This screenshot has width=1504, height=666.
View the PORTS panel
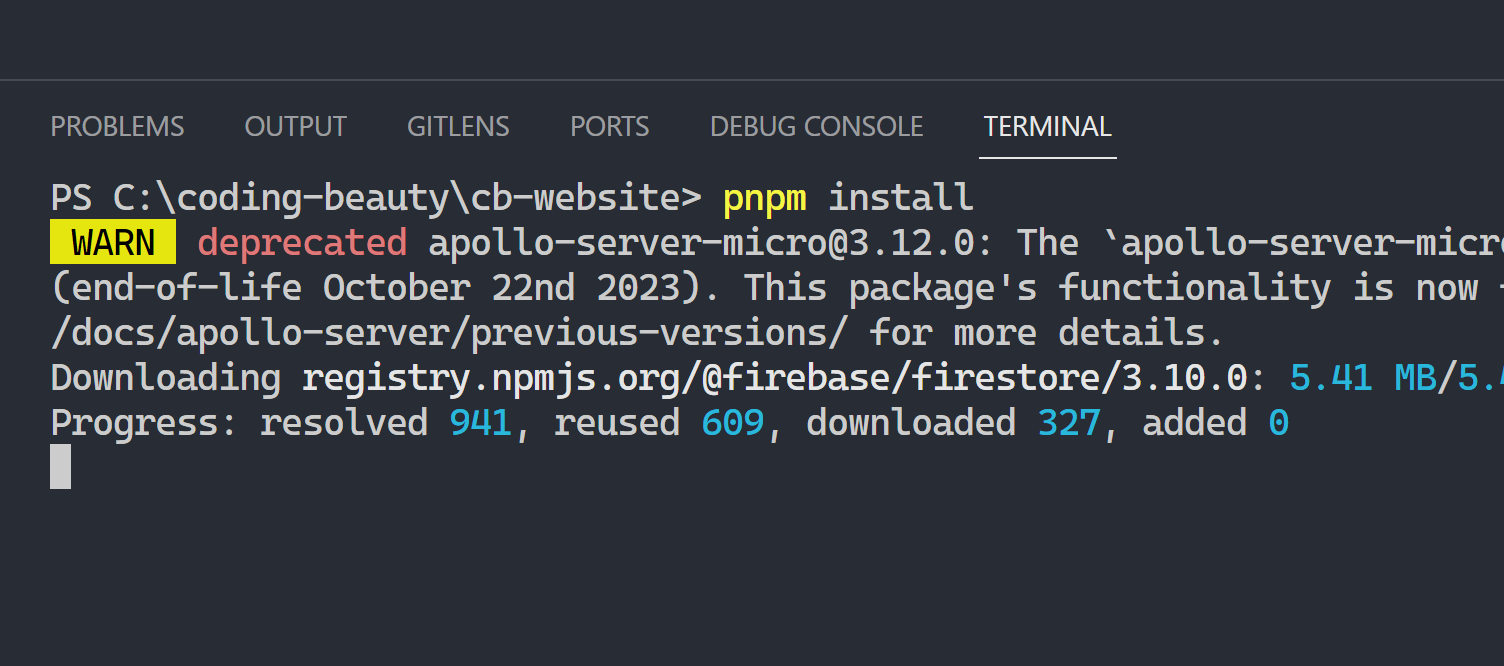(x=609, y=126)
